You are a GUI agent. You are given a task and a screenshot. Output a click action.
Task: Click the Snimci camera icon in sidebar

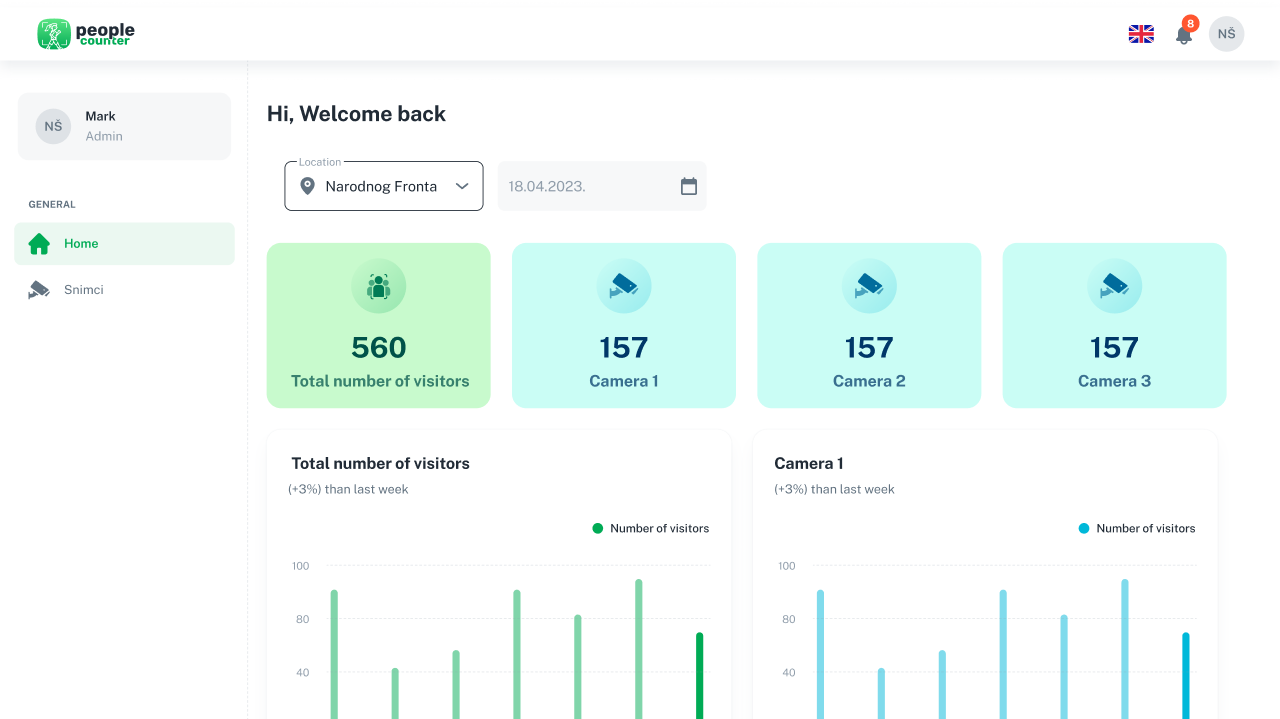pos(39,290)
